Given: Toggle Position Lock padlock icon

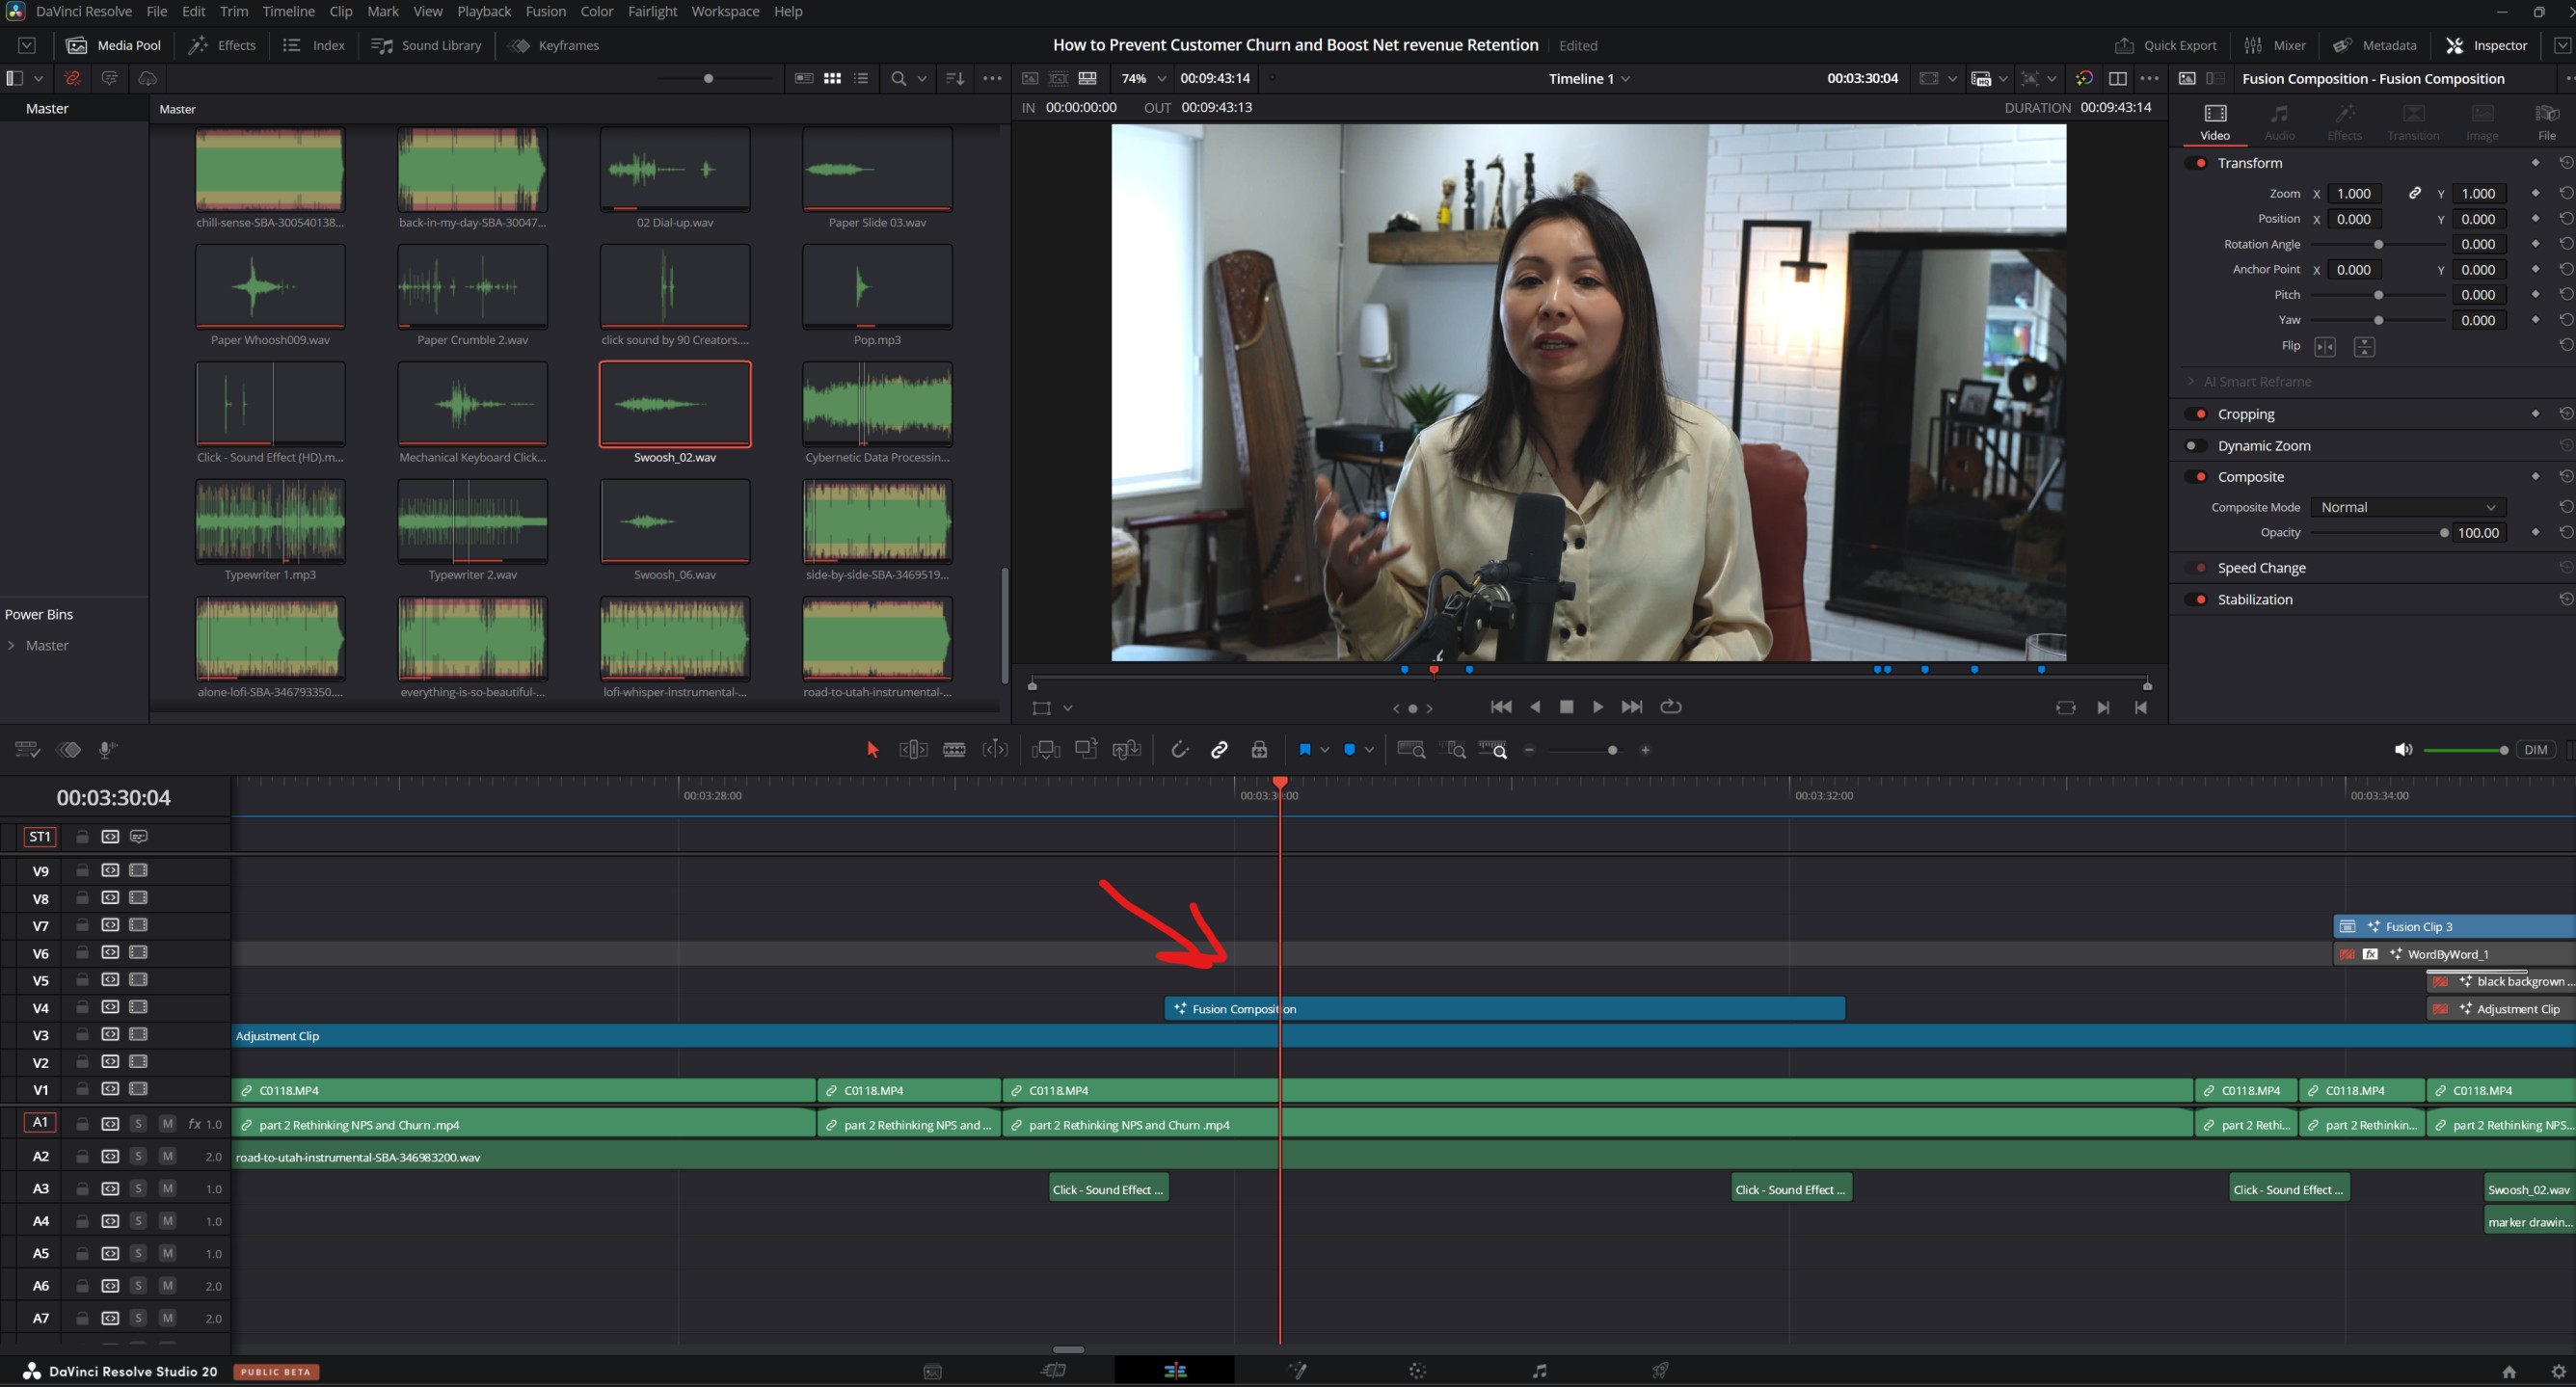Looking at the screenshot, I should 1259,750.
